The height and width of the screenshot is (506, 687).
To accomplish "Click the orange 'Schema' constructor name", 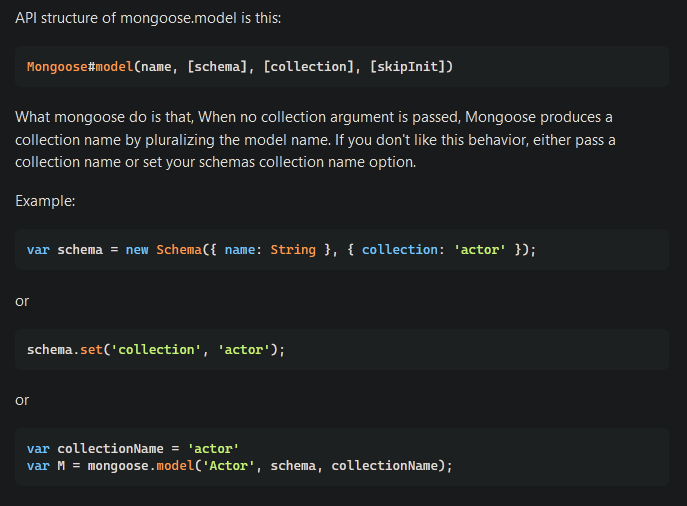I will coord(178,249).
